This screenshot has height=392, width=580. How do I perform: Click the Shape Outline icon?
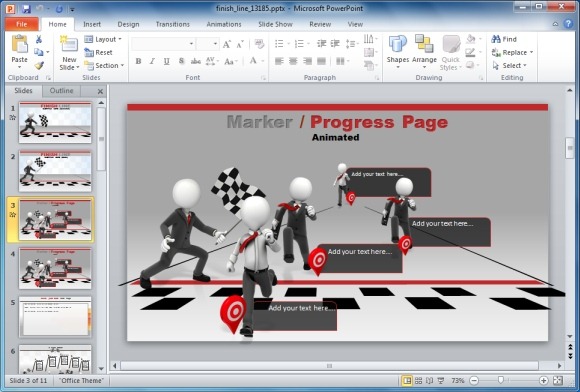tap(471, 52)
